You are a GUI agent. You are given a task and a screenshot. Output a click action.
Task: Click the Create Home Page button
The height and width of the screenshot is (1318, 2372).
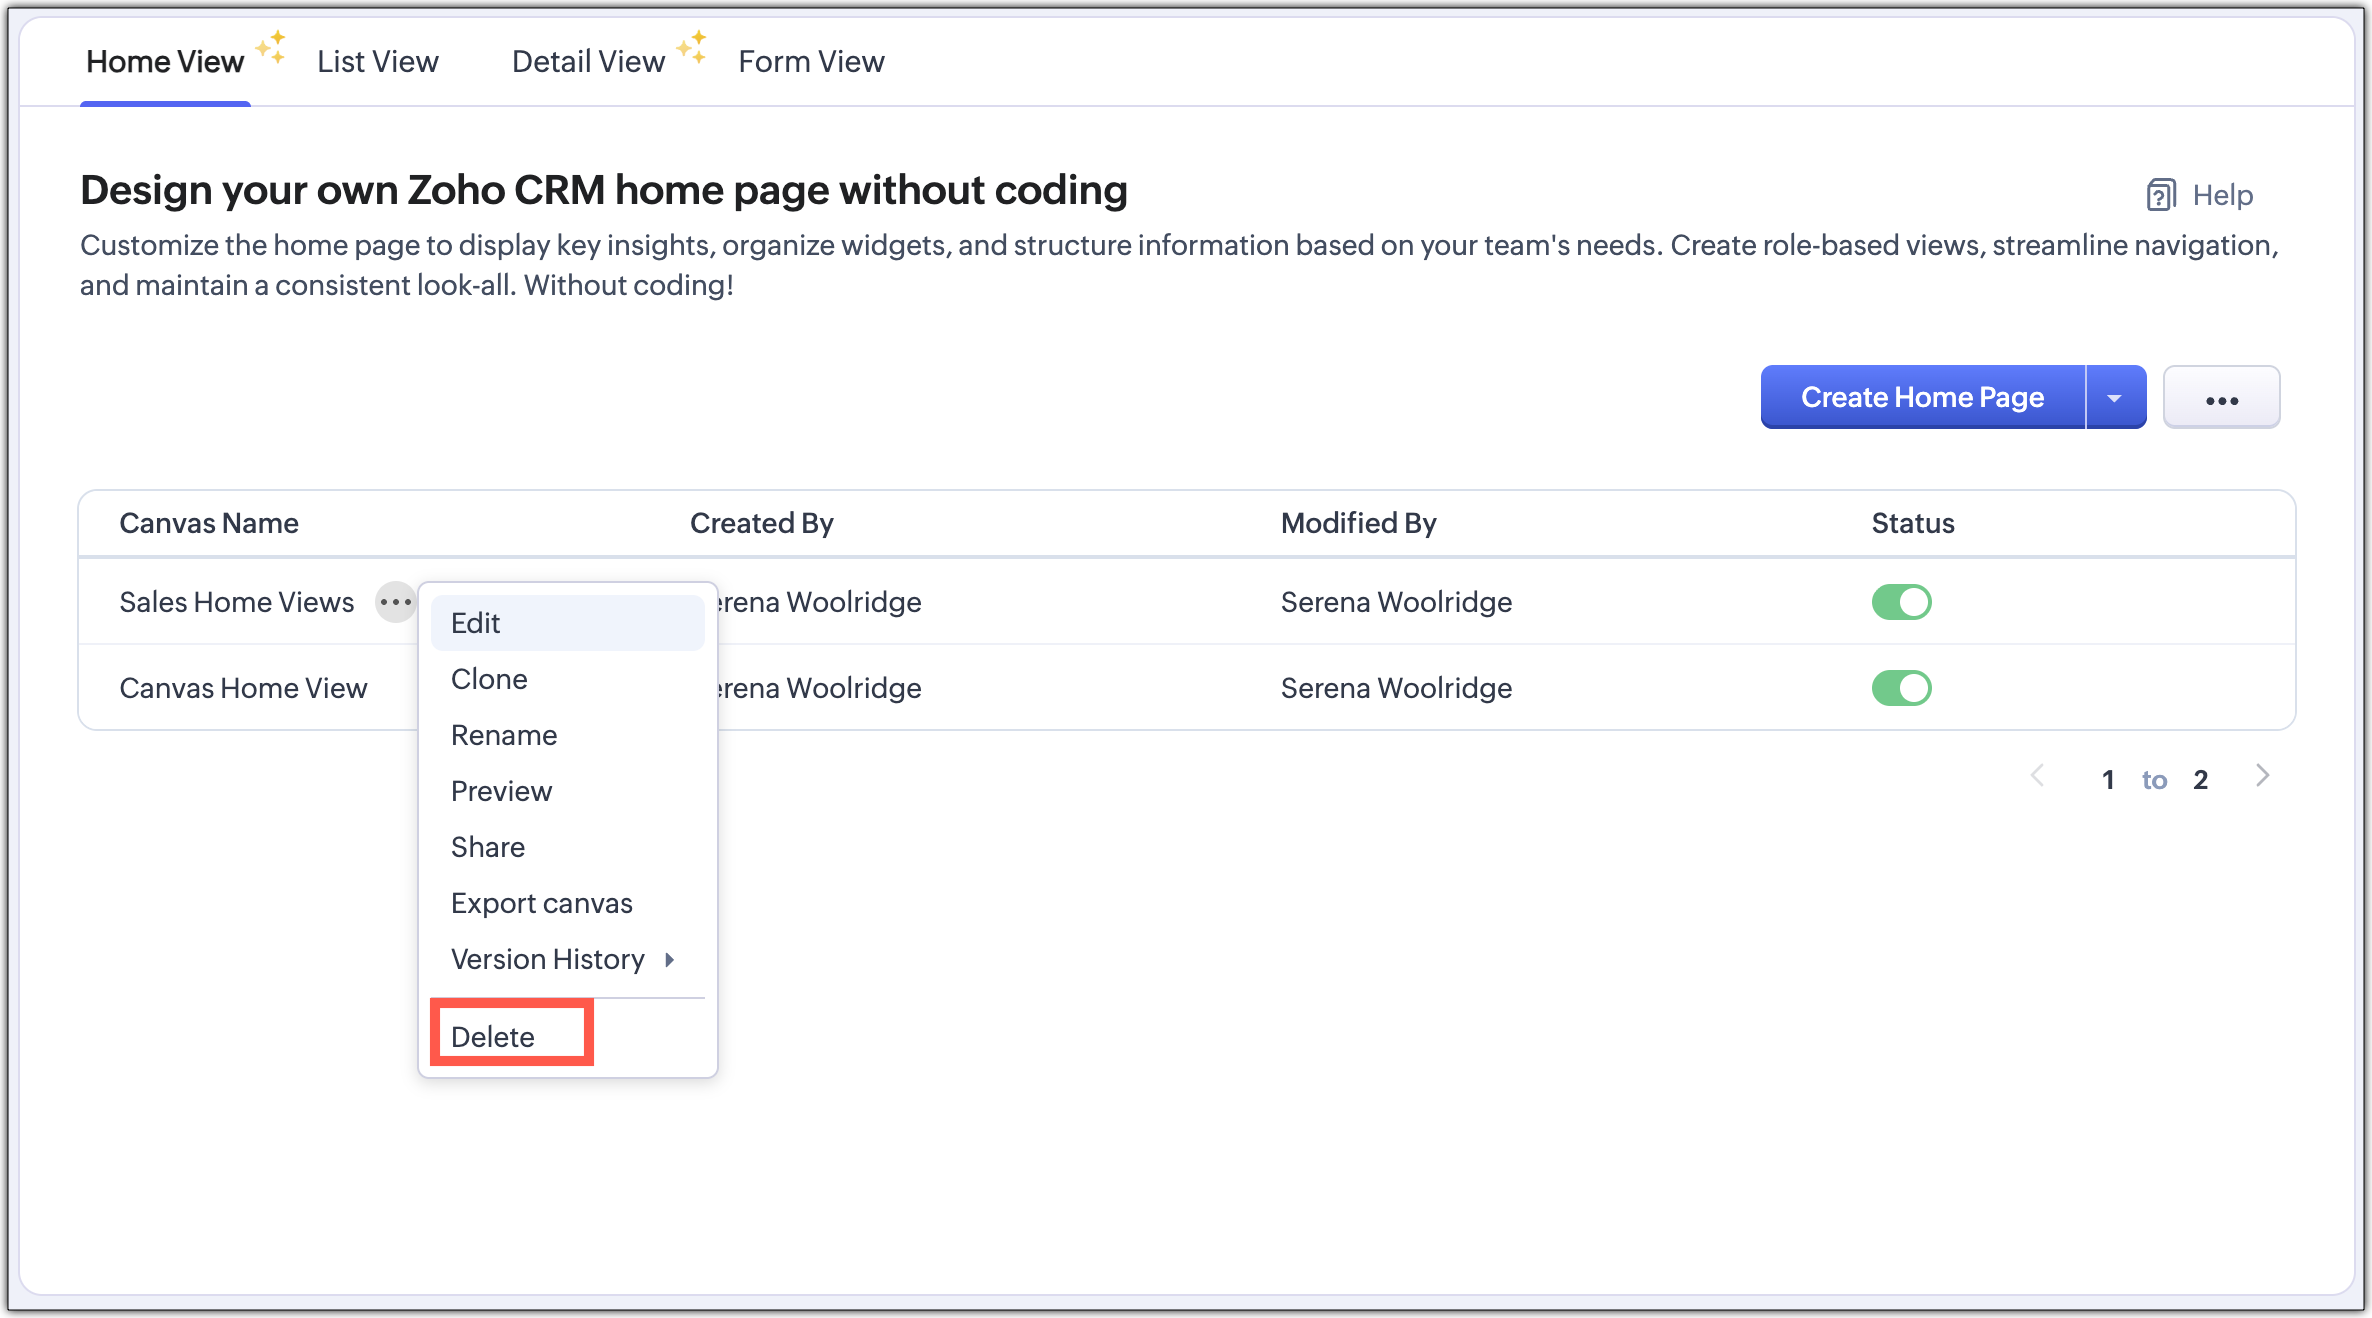point(1922,398)
